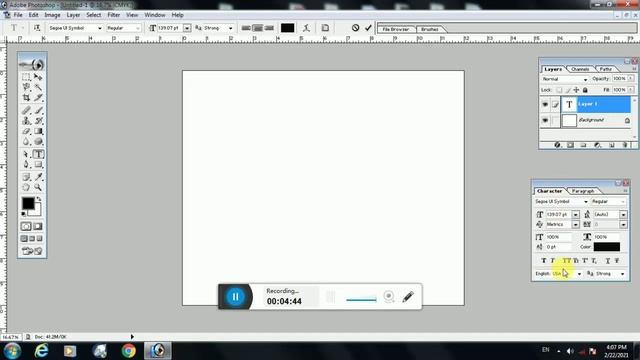Open font family dropdown in options bar
Screen dimensions: 640x360
tap(99, 28)
